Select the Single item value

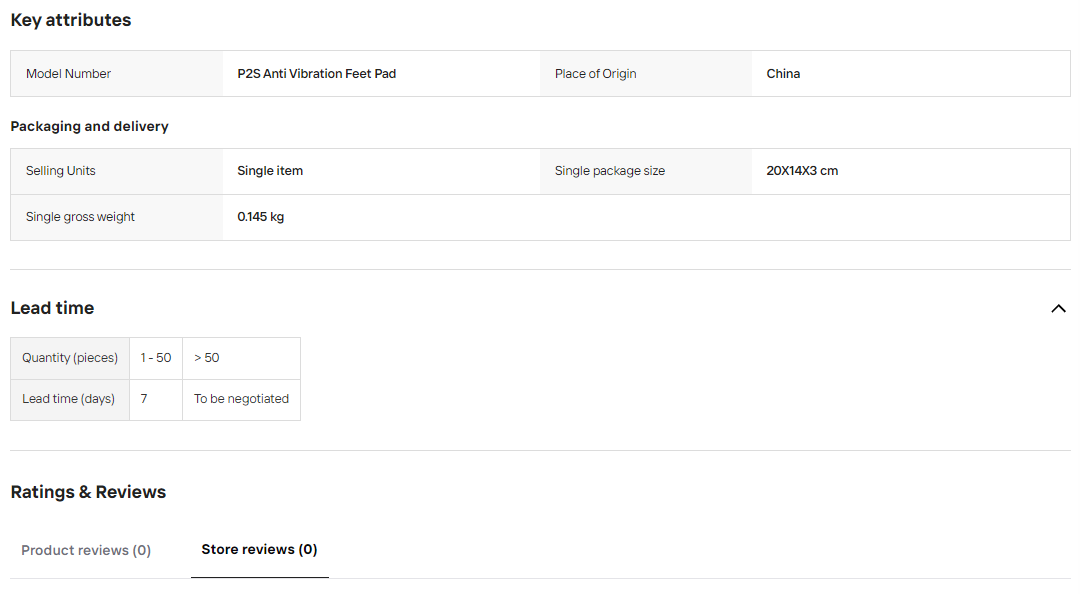point(270,171)
